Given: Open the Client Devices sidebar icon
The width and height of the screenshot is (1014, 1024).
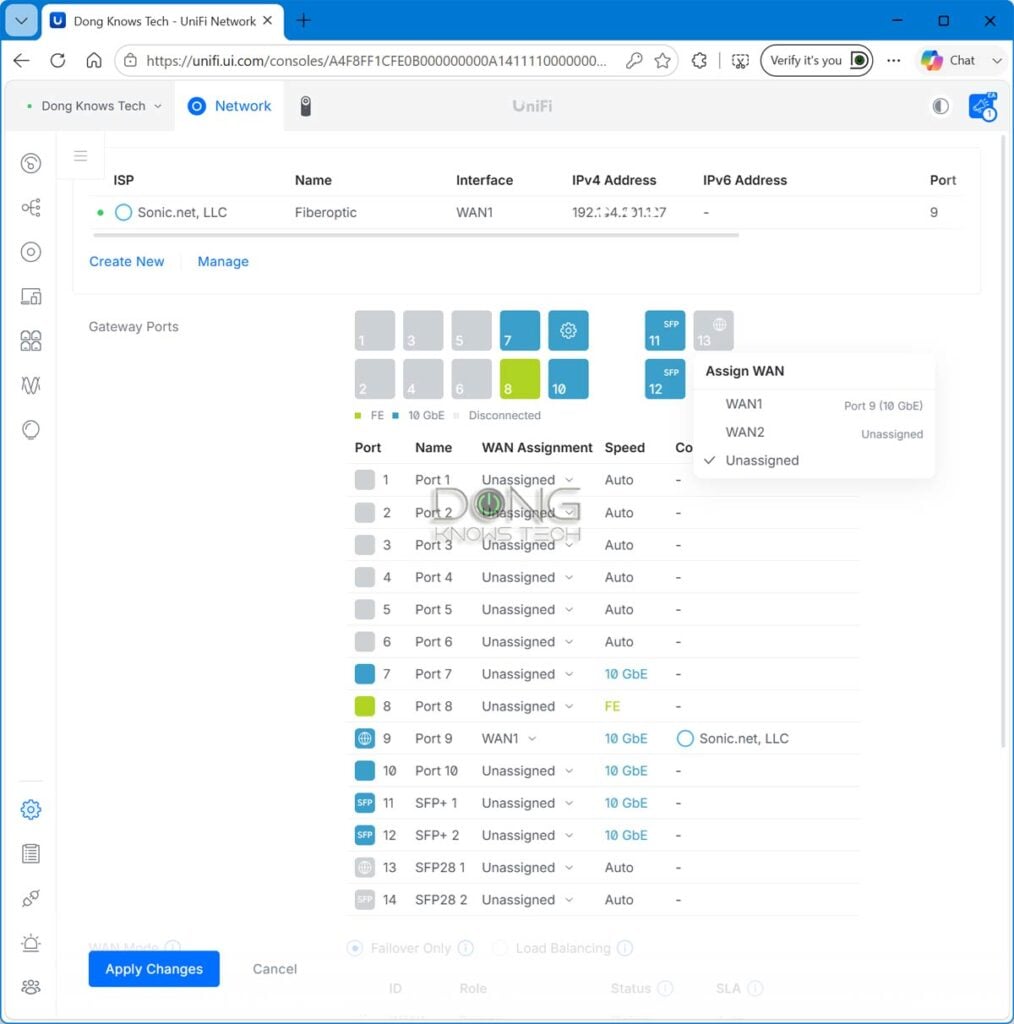Looking at the screenshot, I should [x=31, y=296].
